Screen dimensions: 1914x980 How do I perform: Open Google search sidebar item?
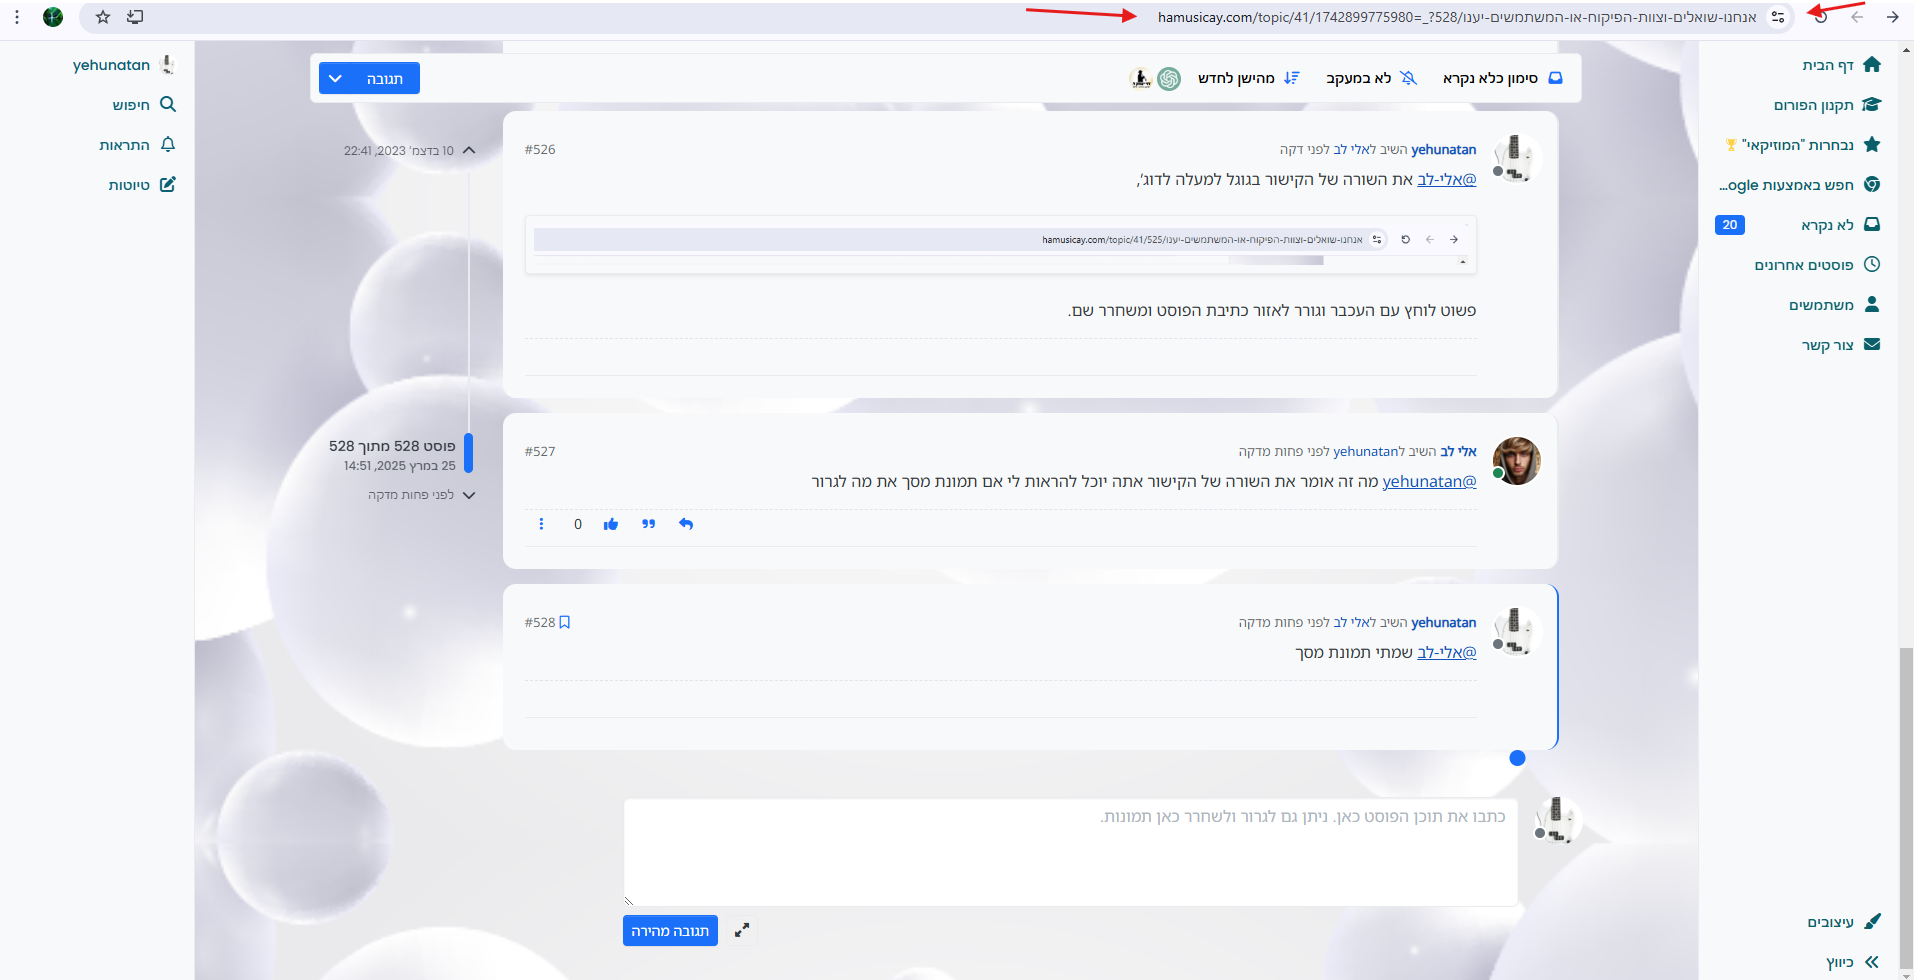point(1800,185)
